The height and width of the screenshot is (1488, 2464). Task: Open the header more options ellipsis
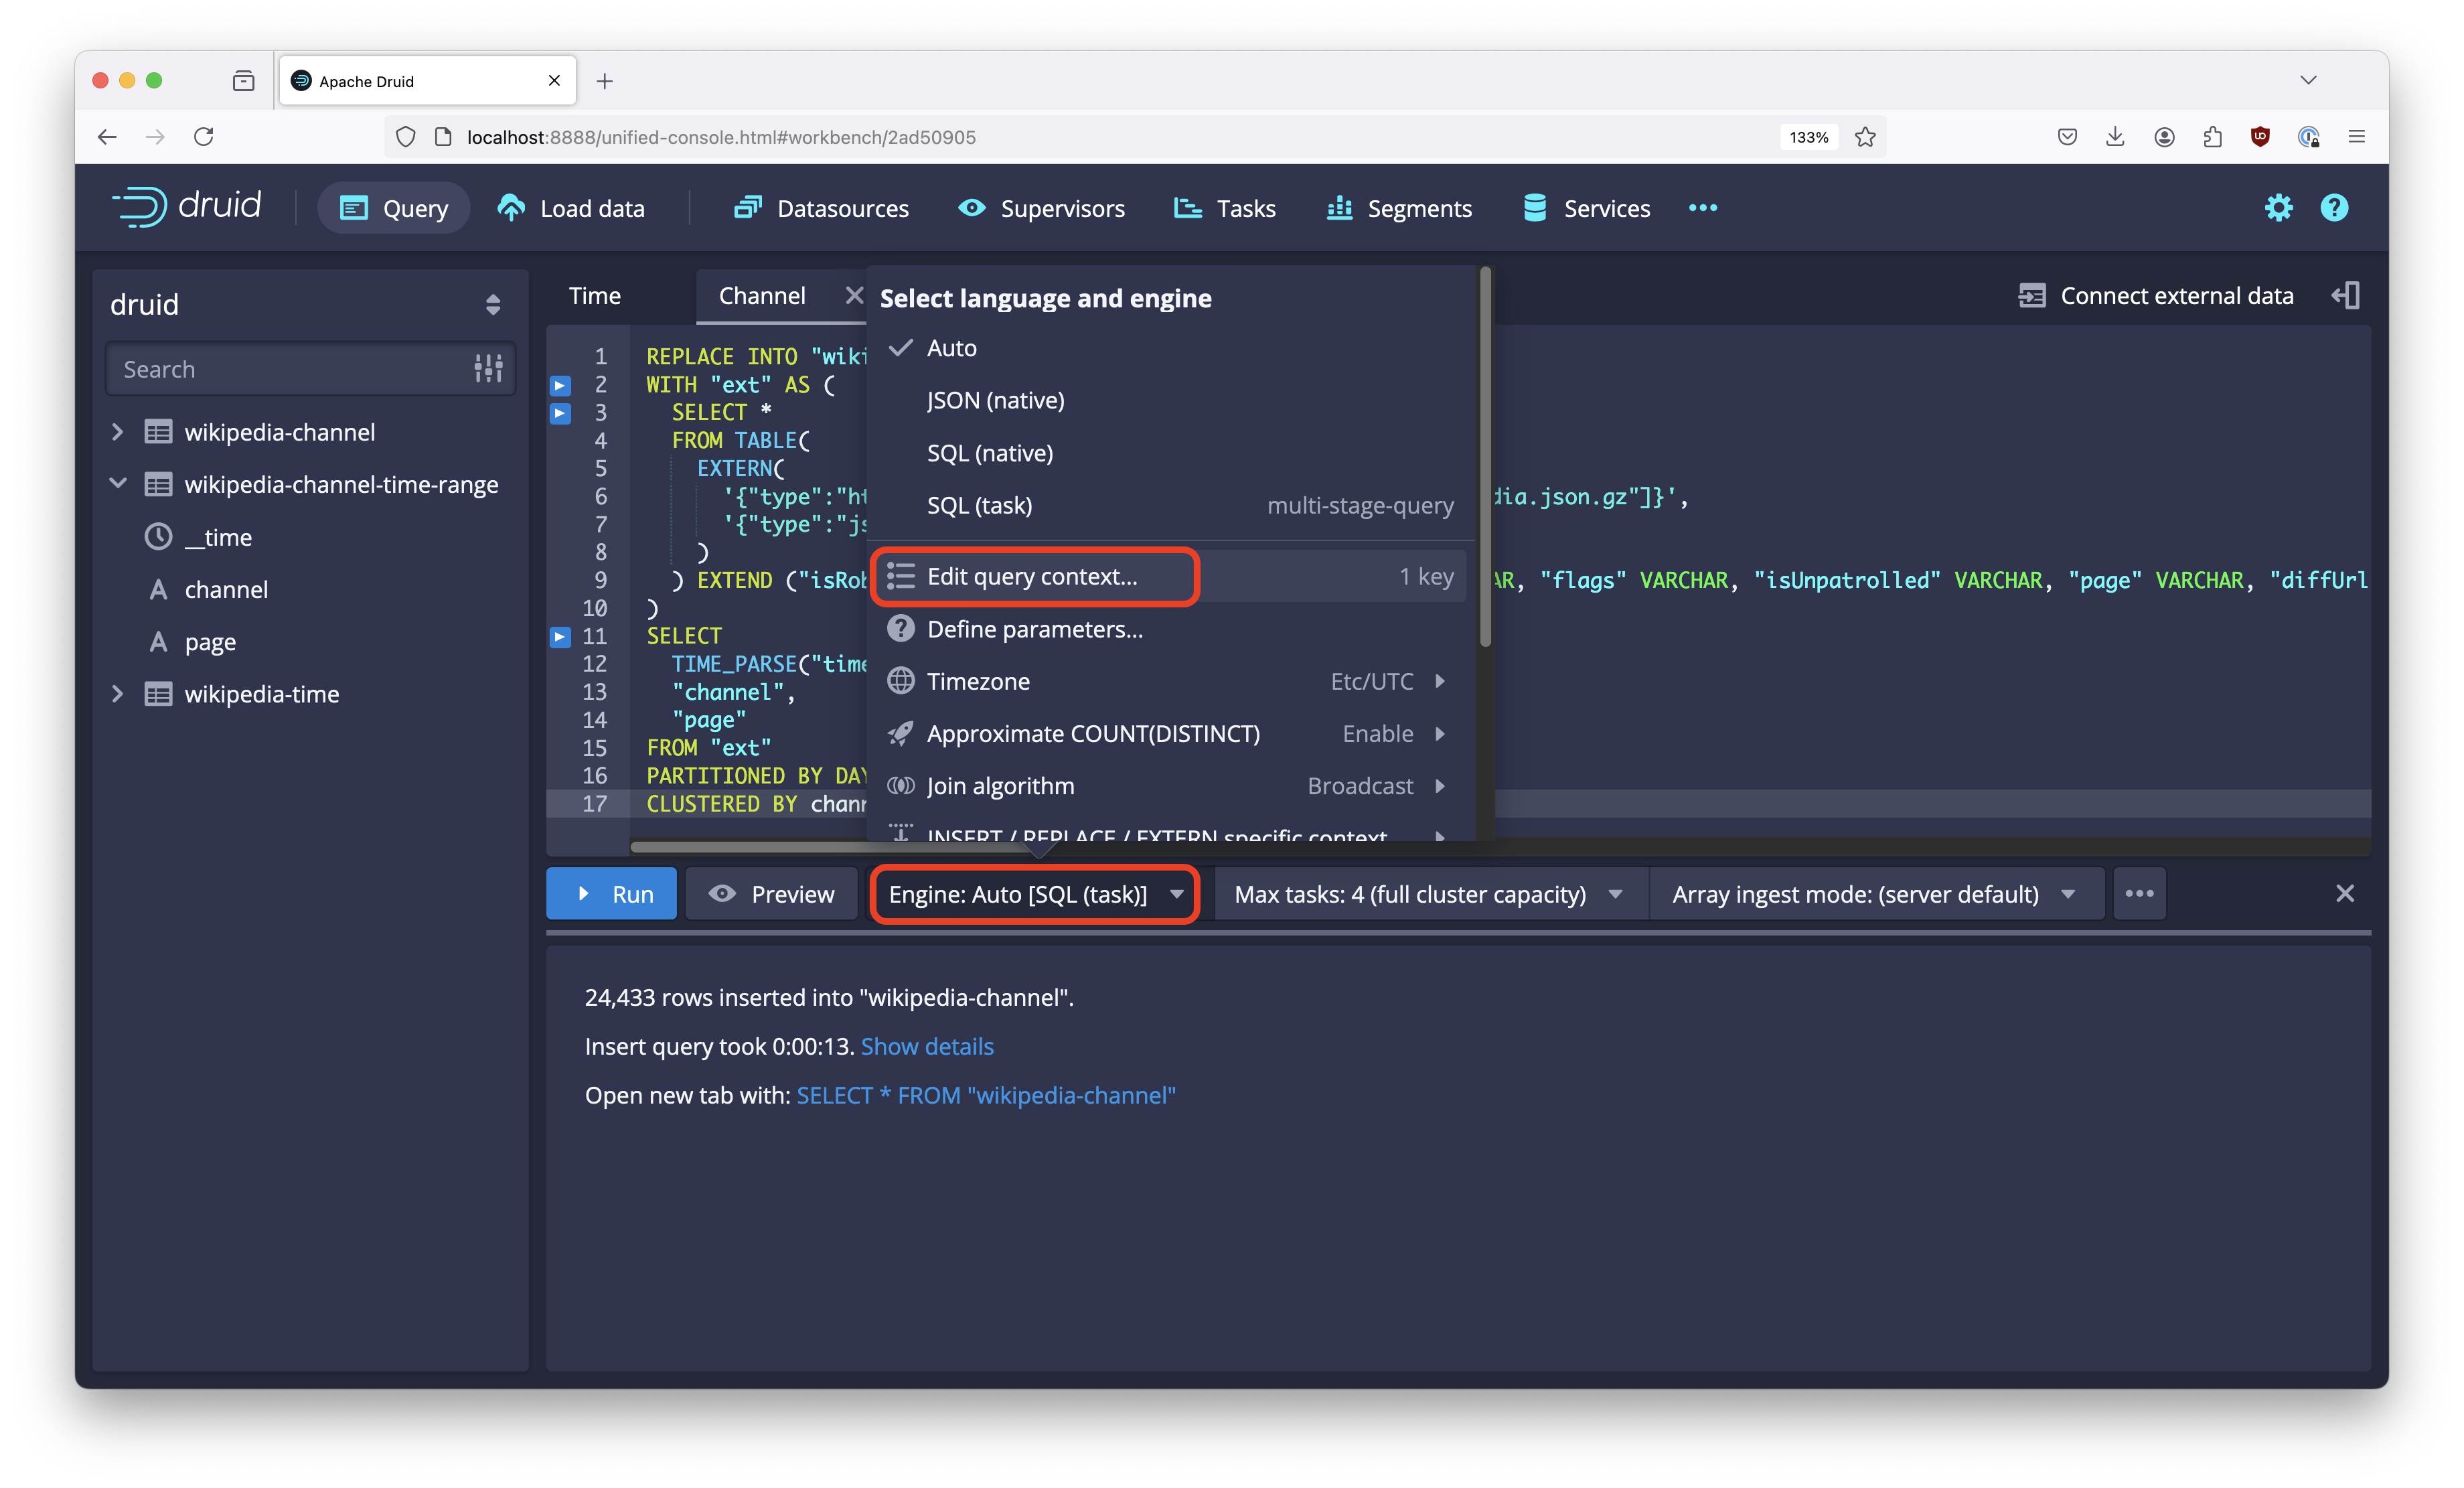click(1702, 208)
